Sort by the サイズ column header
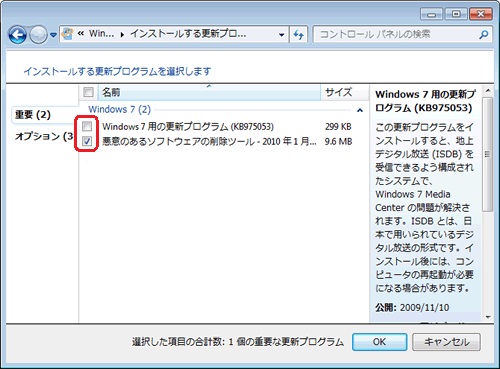The image size is (500, 369). (345, 92)
